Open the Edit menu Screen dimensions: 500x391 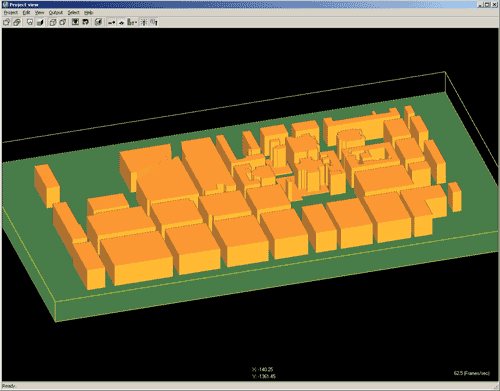tap(26, 12)
